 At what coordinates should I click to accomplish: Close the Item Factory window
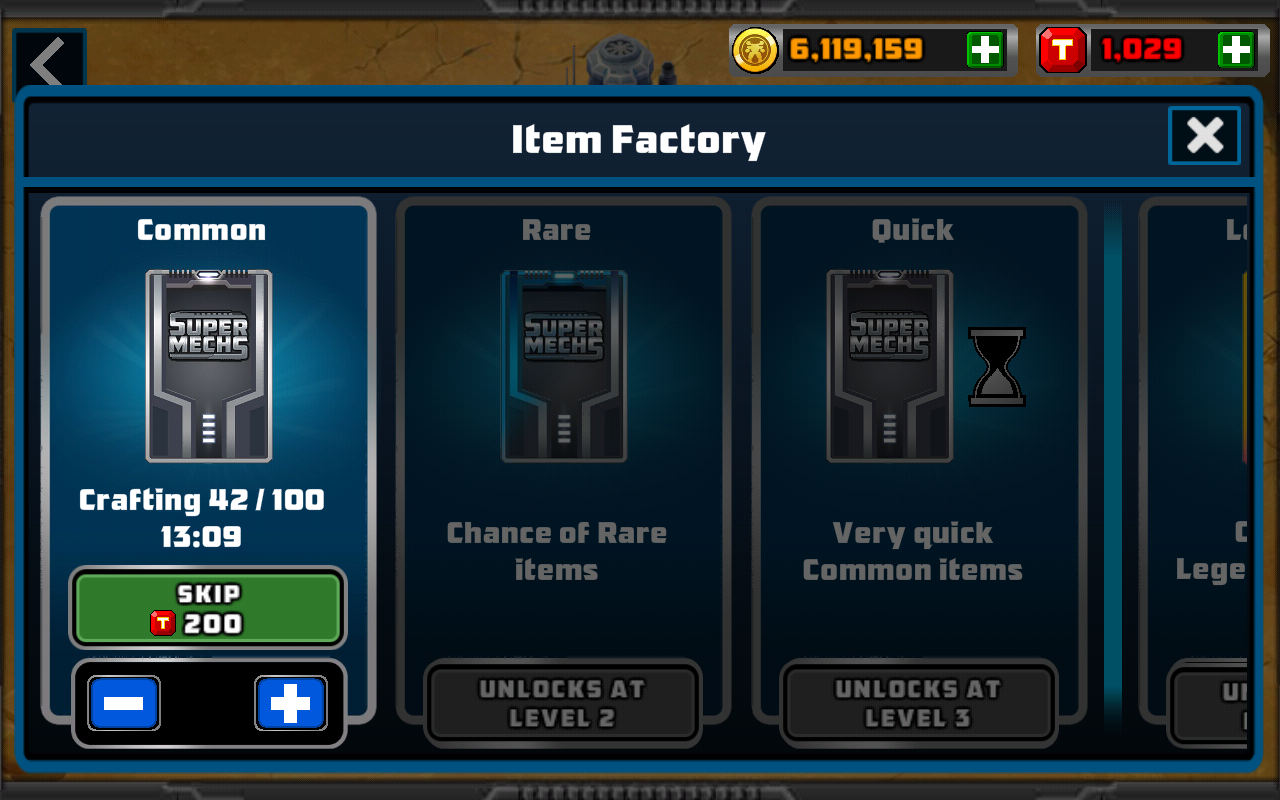click(1205, 135)
